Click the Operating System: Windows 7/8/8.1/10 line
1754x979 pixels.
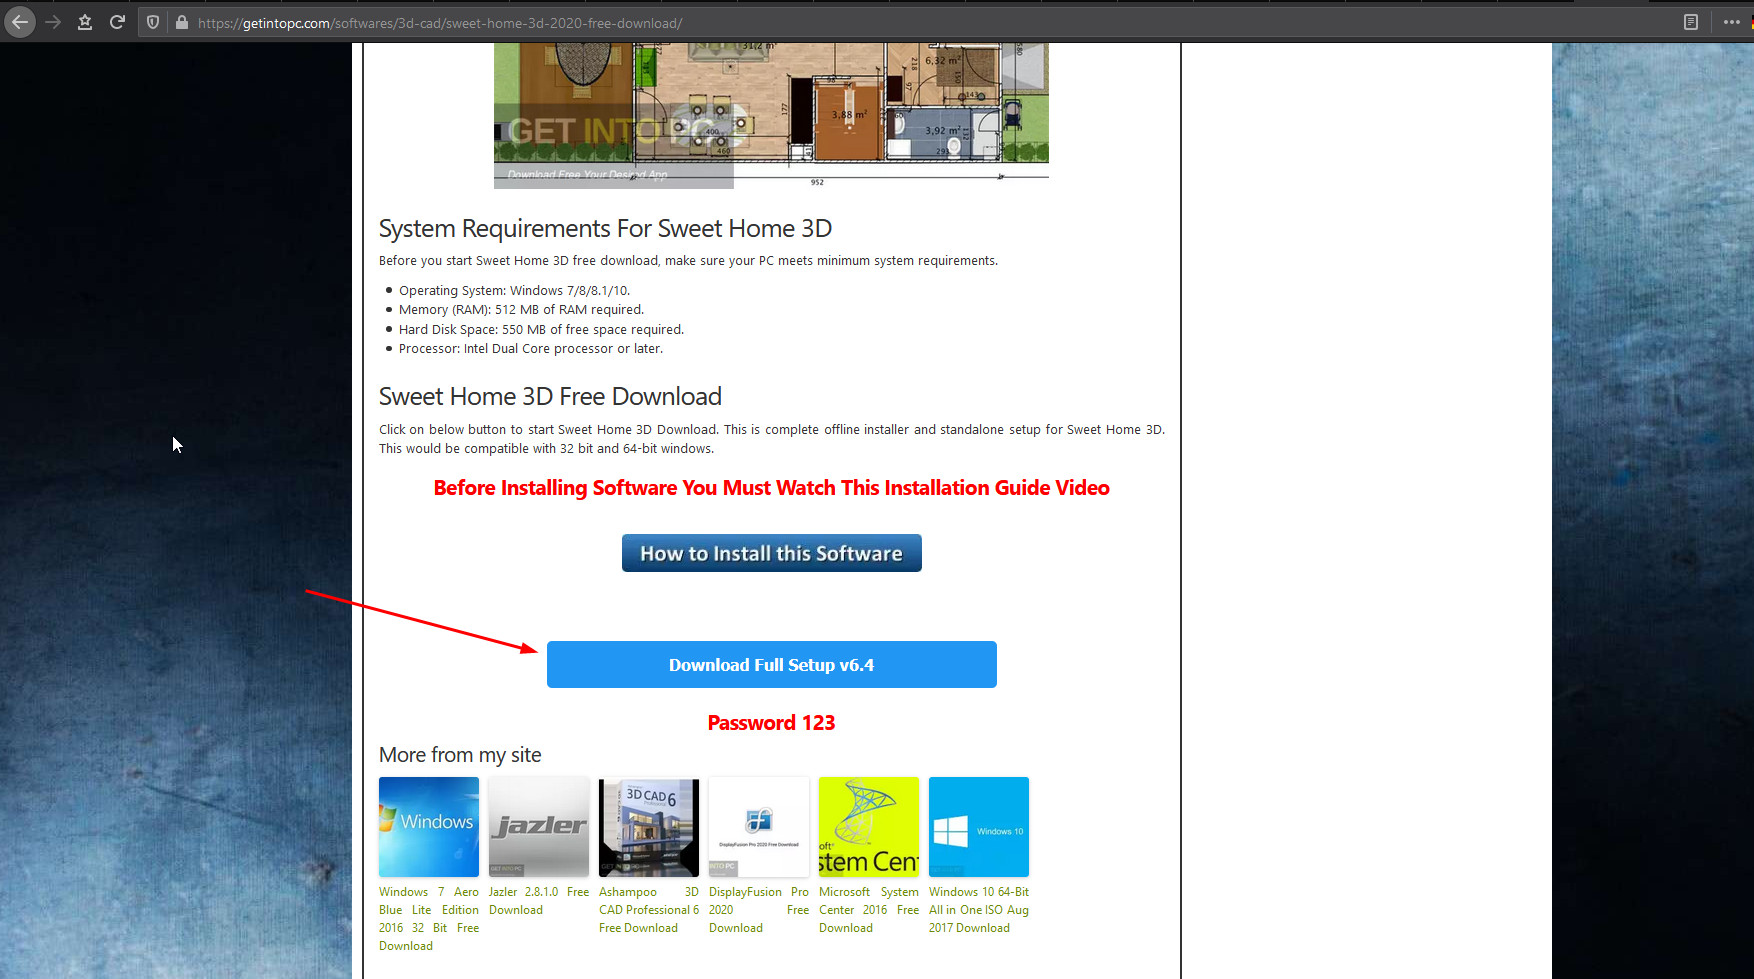(514, 291)
